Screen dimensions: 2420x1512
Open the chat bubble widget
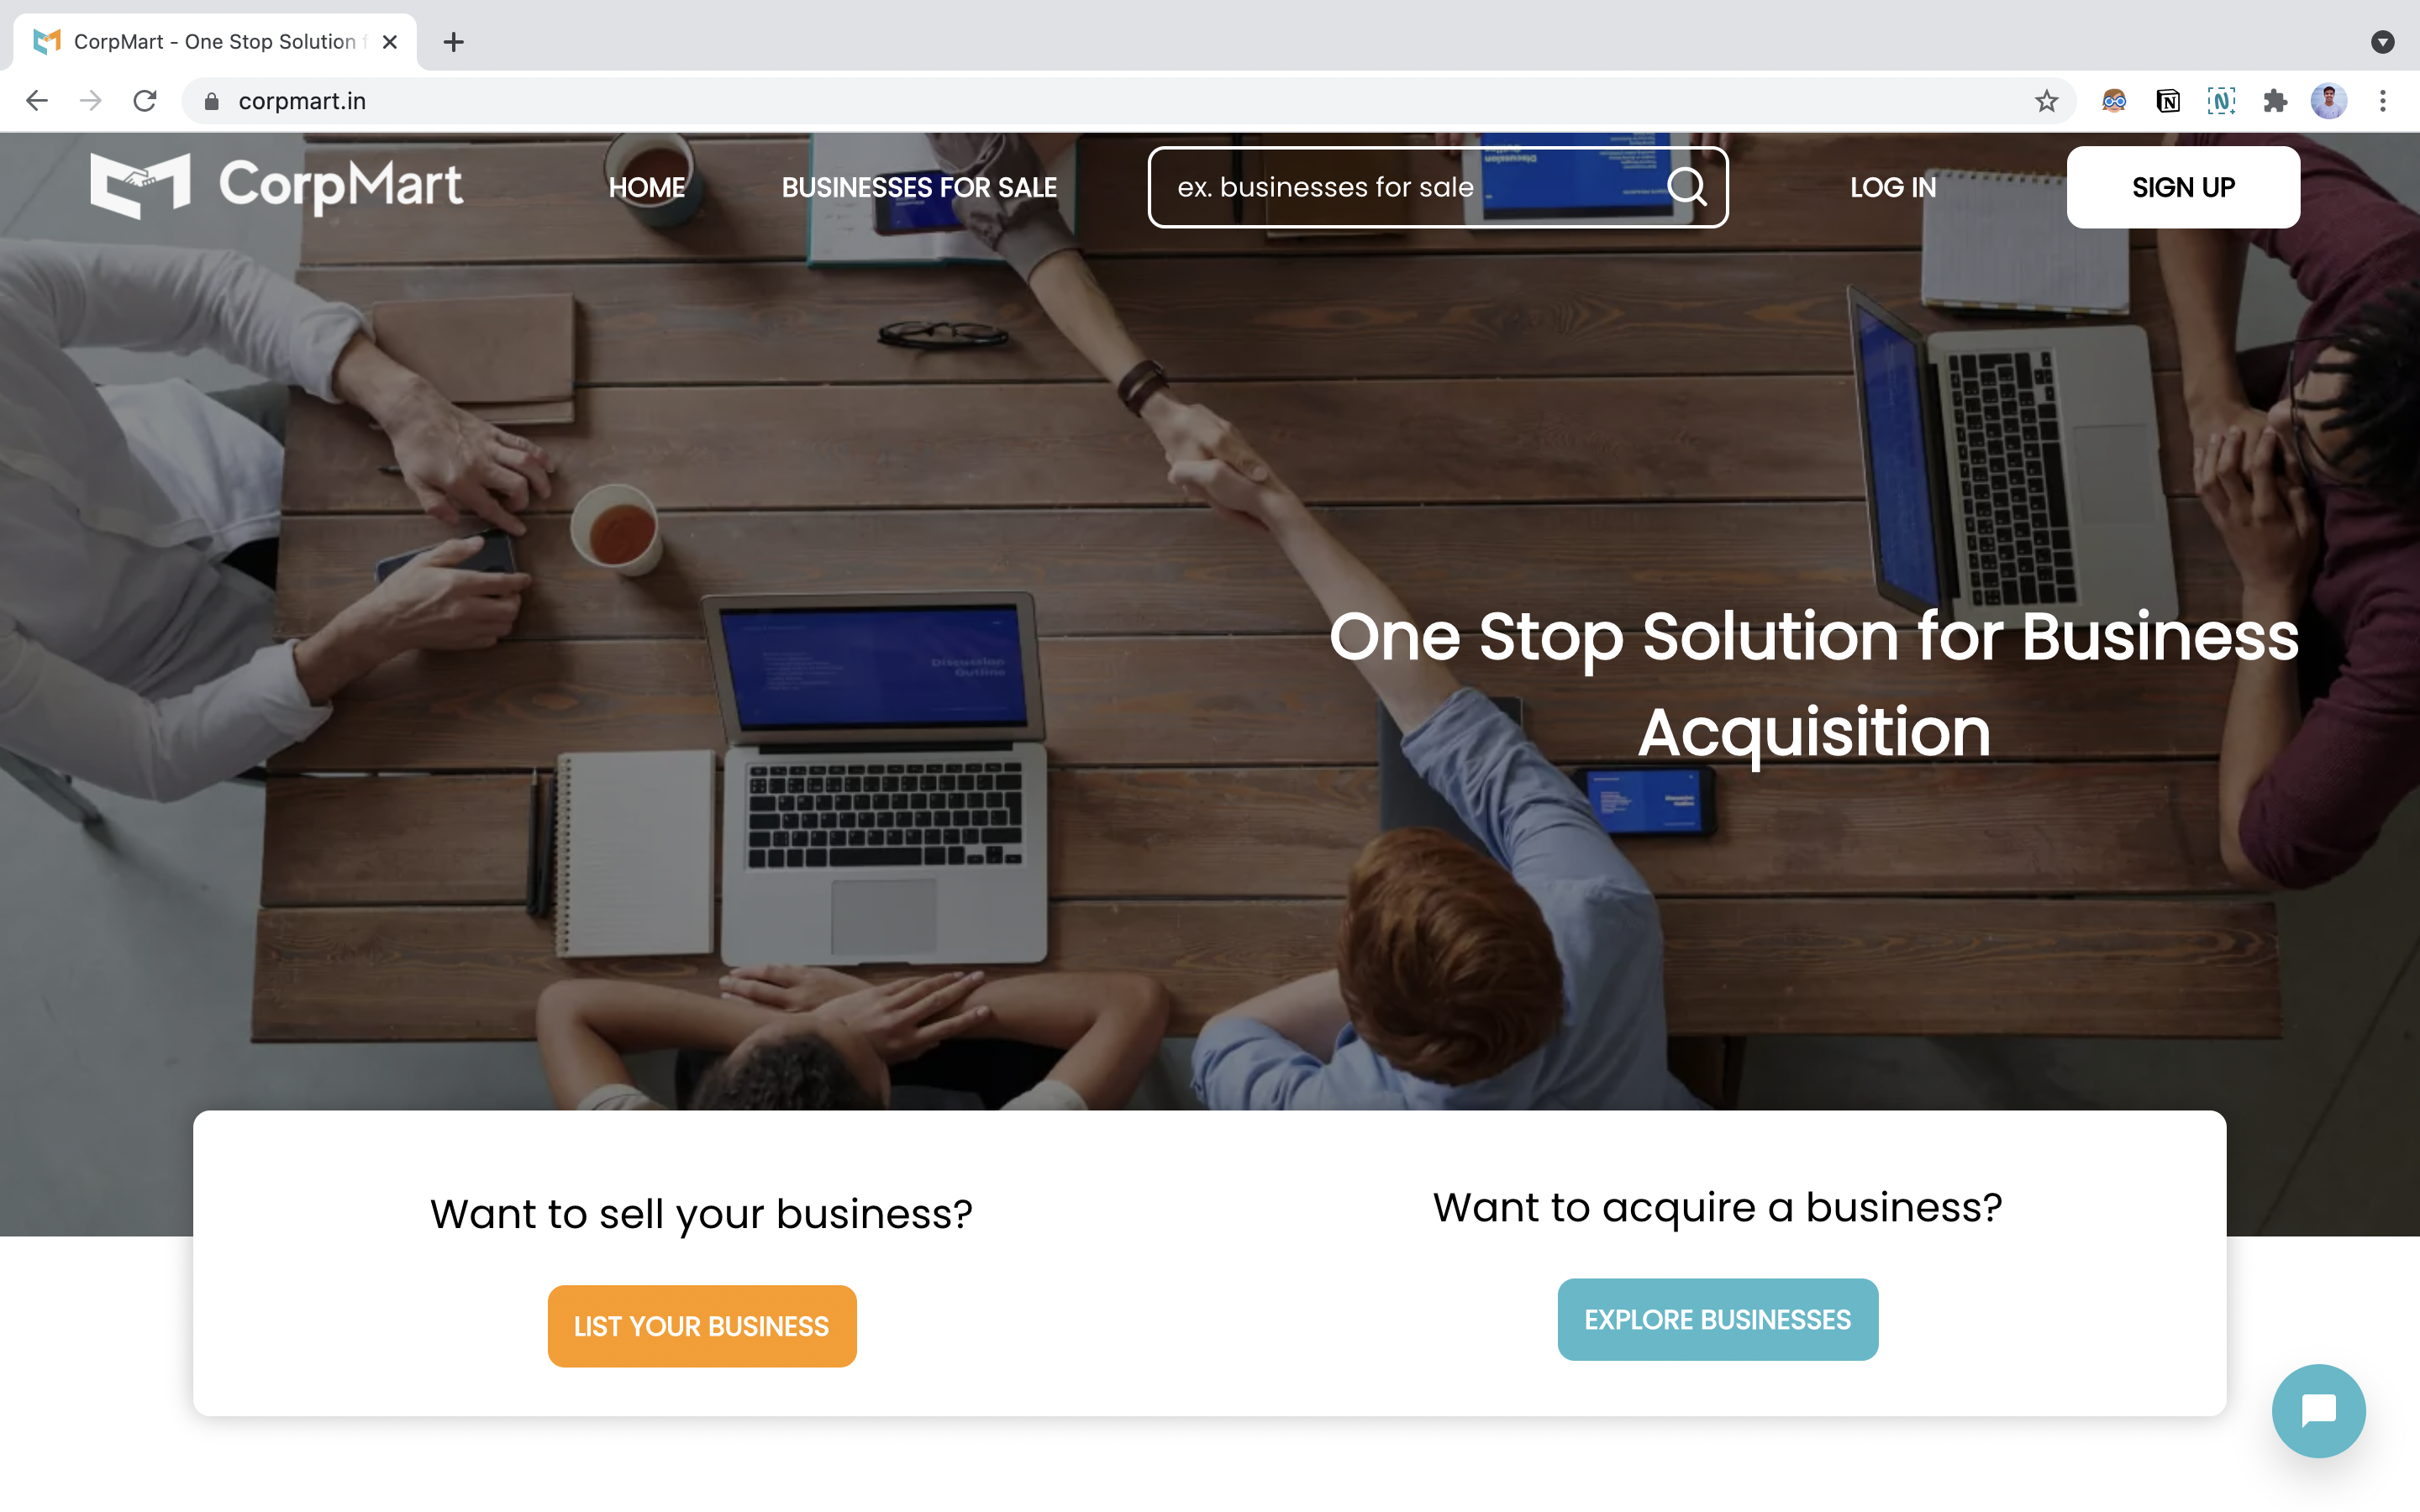click(x=2318, y=1410)
